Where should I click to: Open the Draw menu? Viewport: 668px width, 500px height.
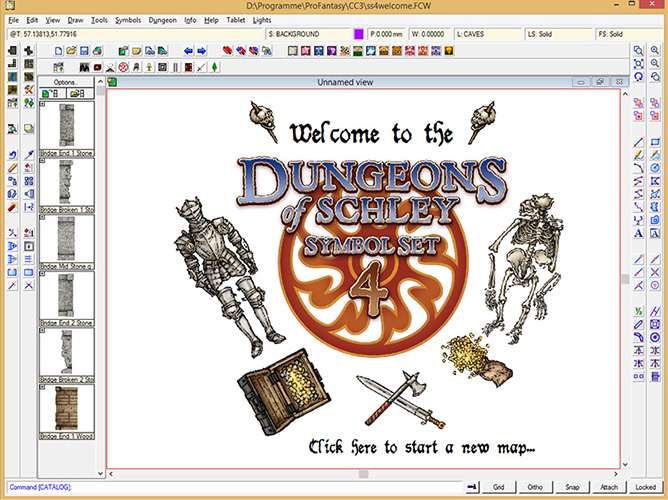(75, 20)
